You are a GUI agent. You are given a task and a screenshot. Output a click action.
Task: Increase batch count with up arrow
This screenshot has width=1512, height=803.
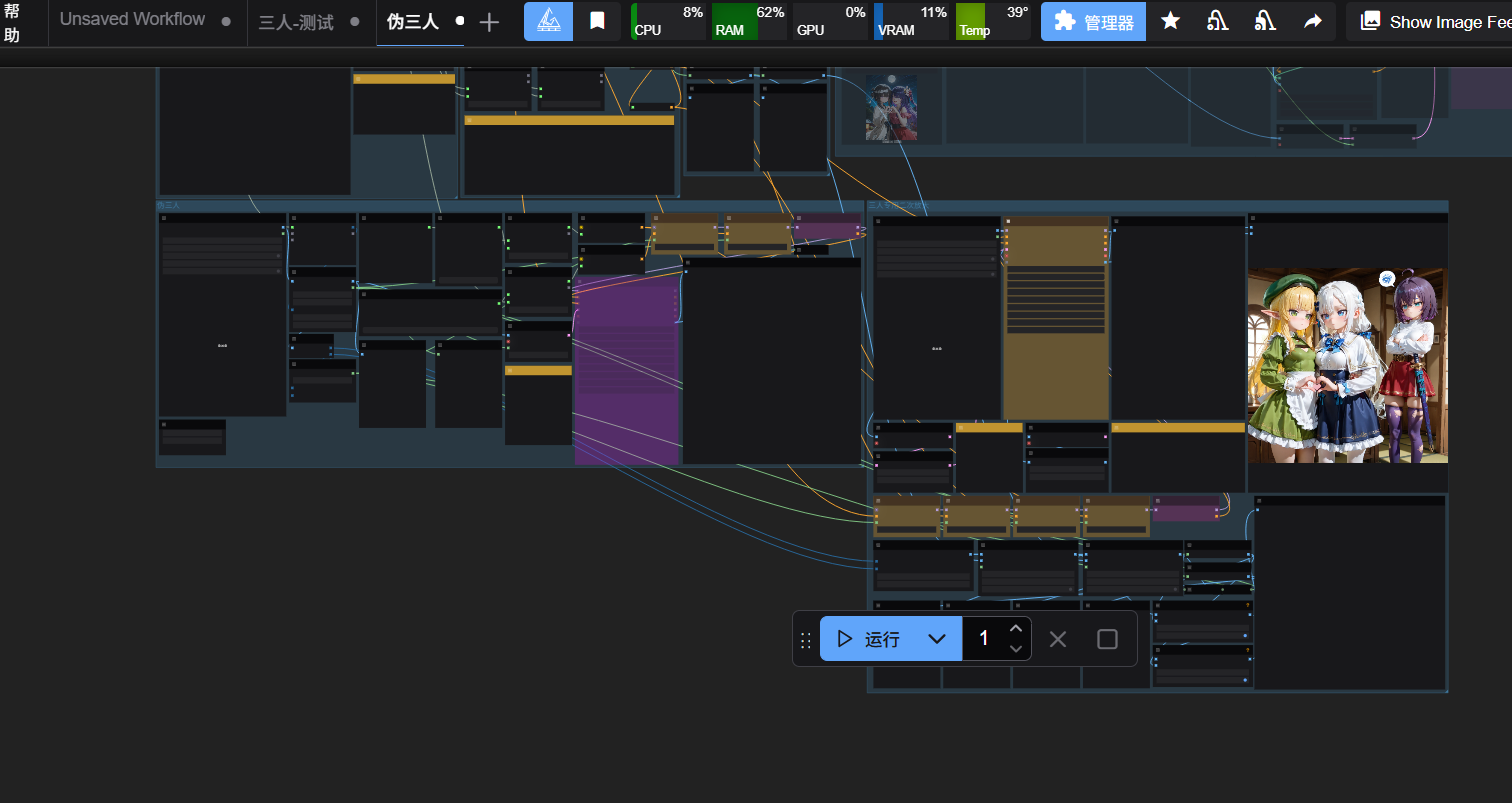tap(1016, 629)
